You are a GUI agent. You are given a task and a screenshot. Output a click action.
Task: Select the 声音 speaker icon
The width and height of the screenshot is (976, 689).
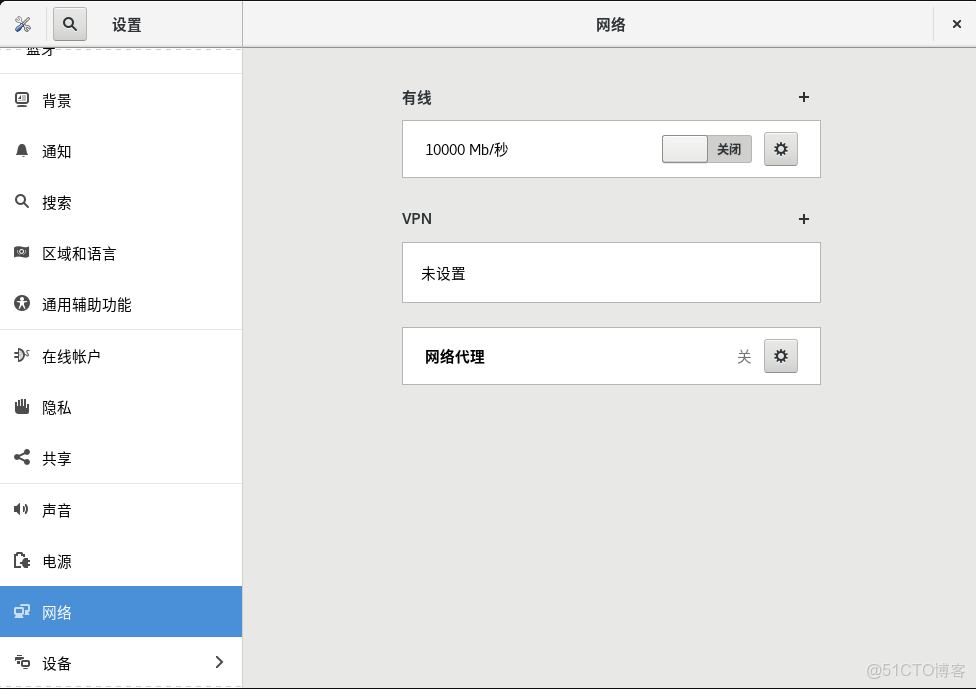coord(22,510)
